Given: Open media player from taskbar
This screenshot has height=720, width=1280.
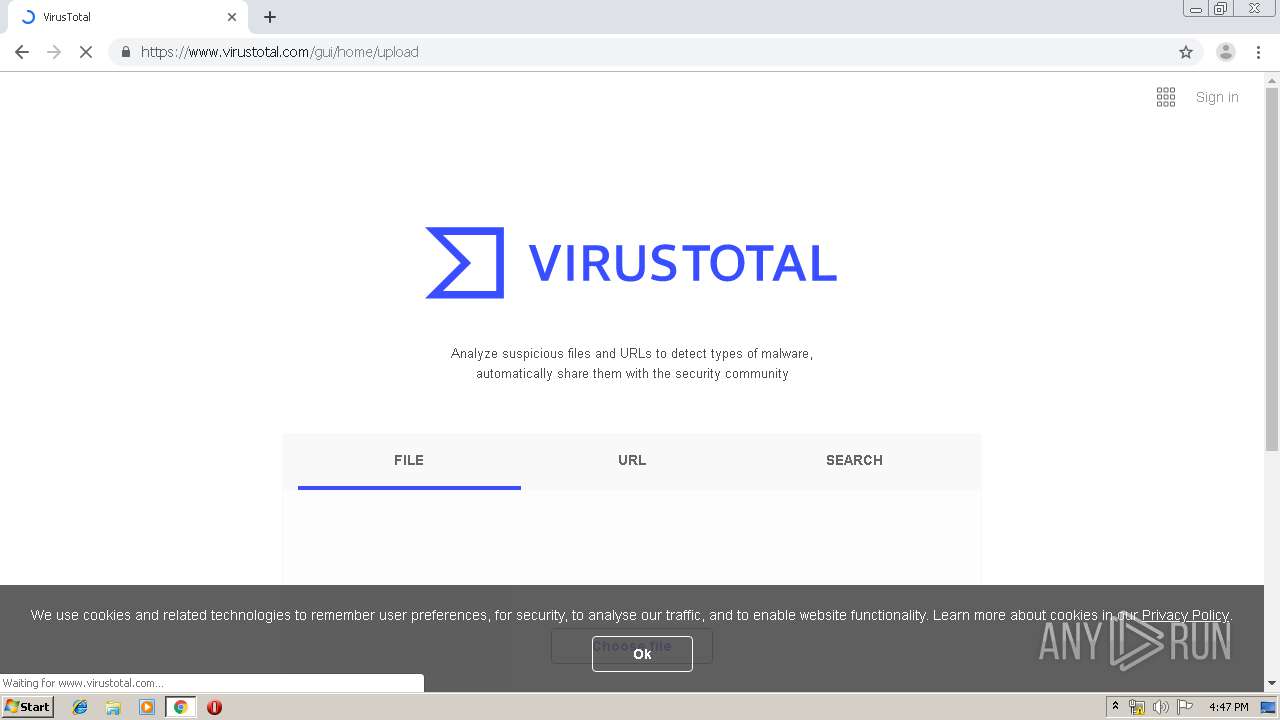Looking at the screenshot, I should click(147, 707).
